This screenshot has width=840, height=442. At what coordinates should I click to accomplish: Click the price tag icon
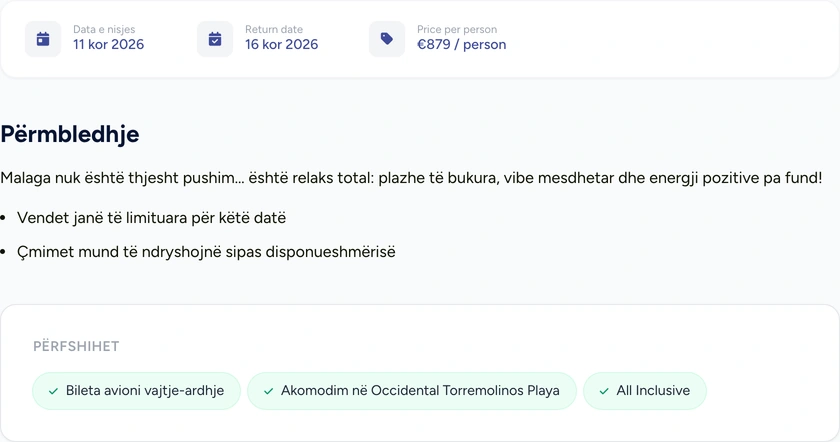point(387,39)
